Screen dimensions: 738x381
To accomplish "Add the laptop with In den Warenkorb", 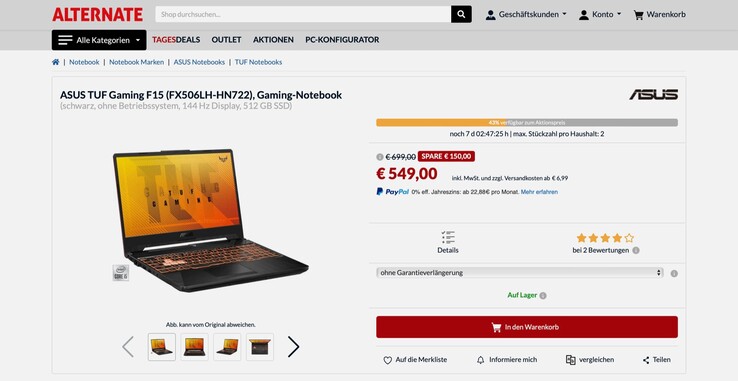I will click(527, 327).
